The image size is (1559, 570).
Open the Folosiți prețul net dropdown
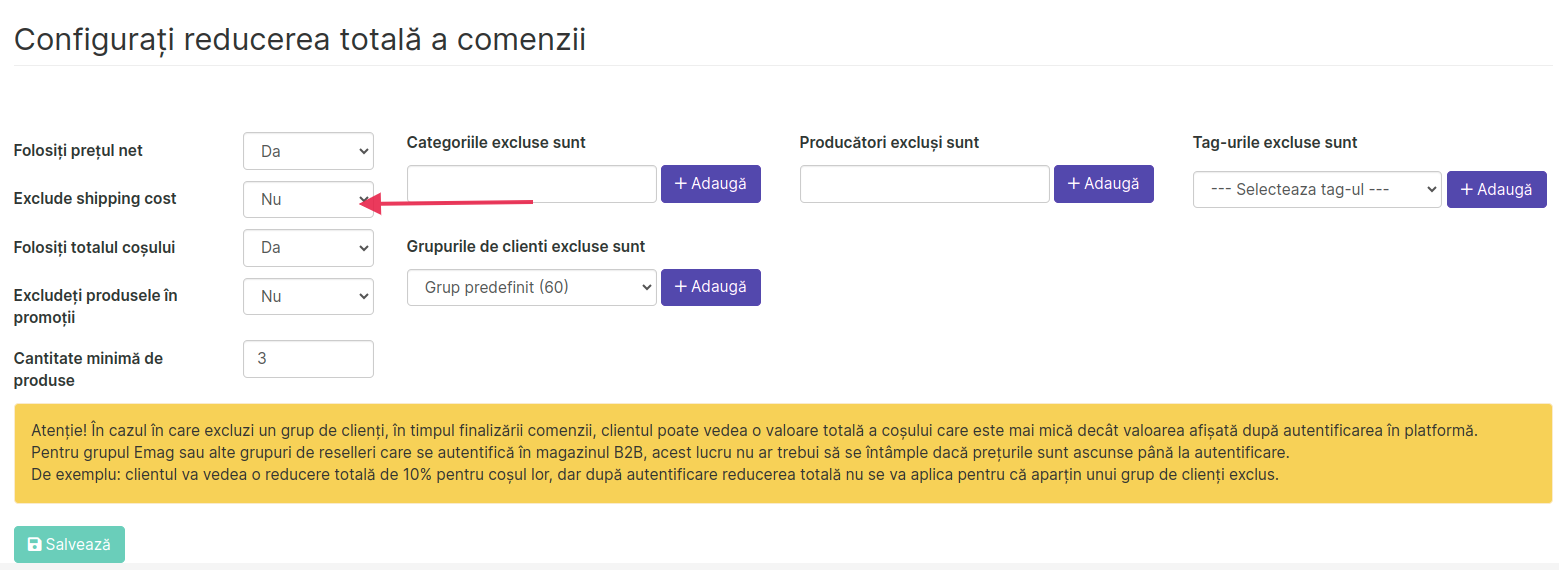click(x=308, y=151)
